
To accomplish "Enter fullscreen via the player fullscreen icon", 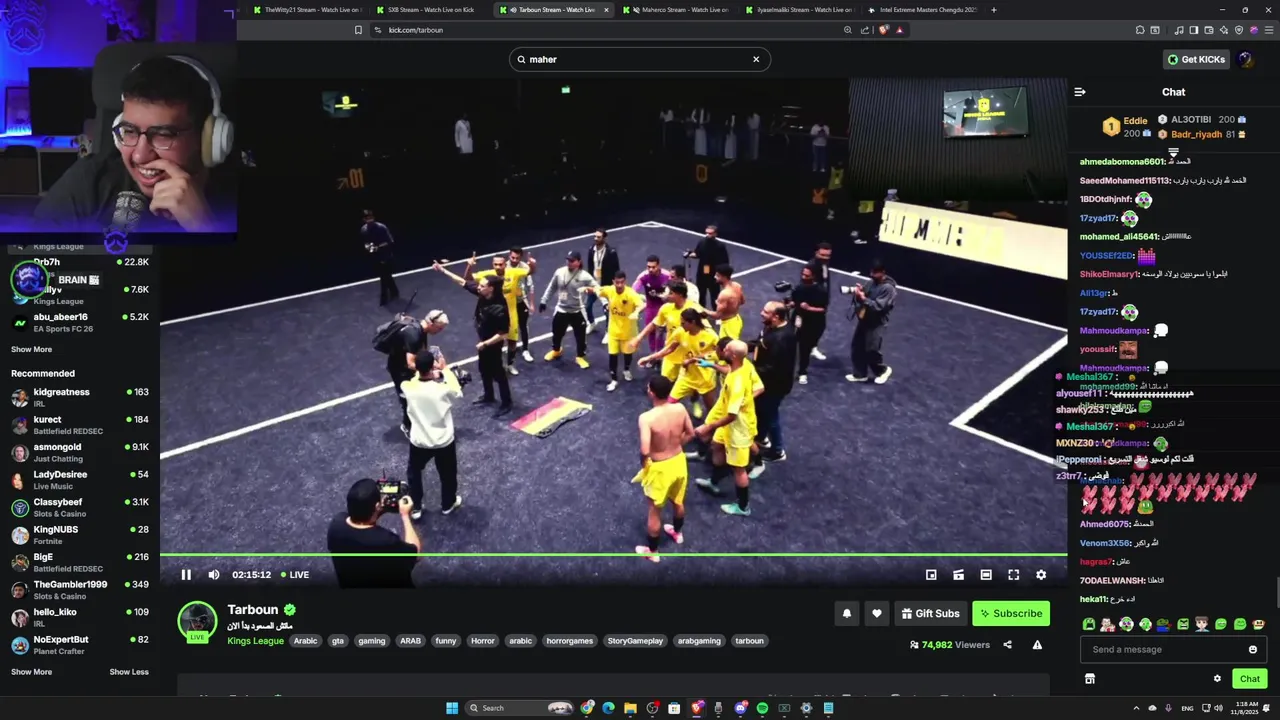I will [1013, 574].
